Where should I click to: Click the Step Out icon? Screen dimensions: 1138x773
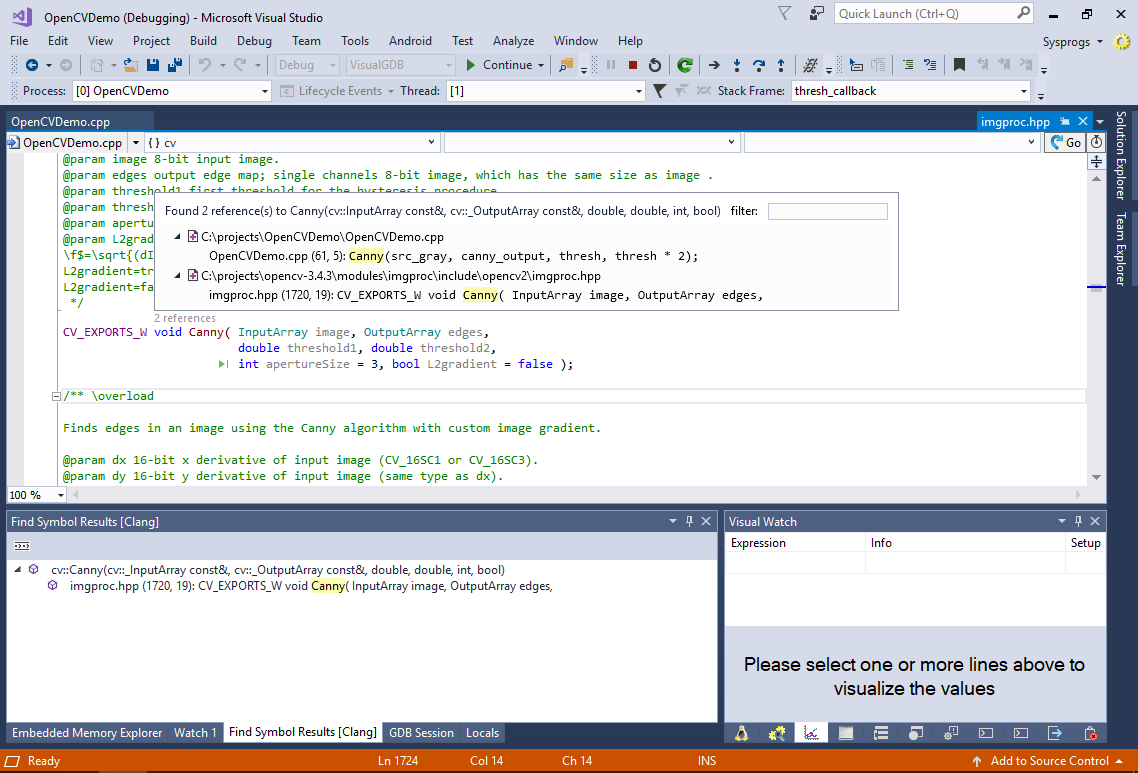[x=781, y=65]
